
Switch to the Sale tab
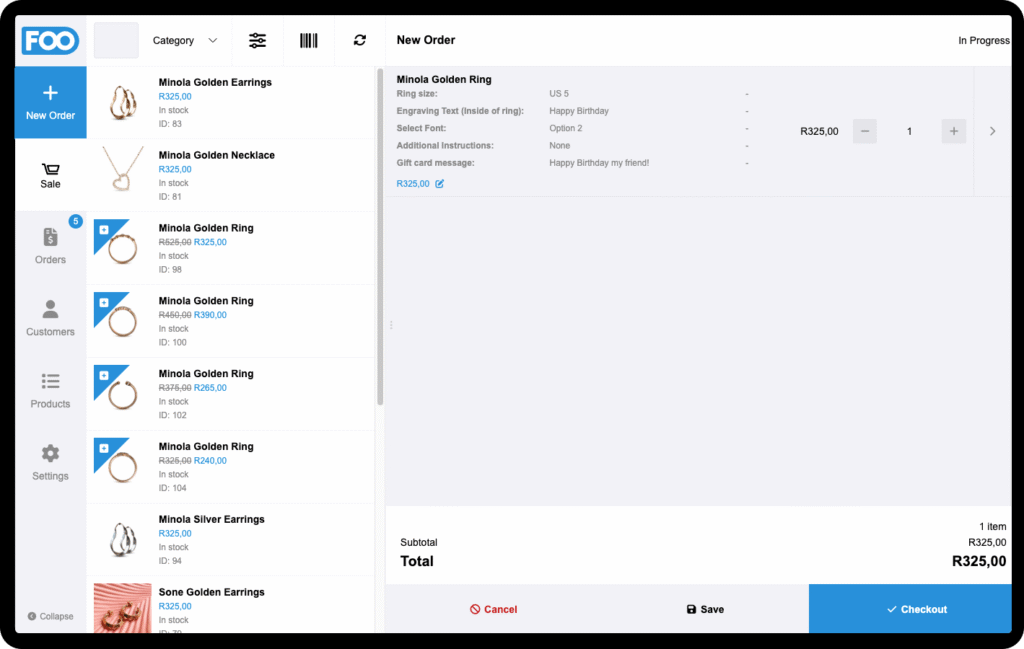pos(50,175)
